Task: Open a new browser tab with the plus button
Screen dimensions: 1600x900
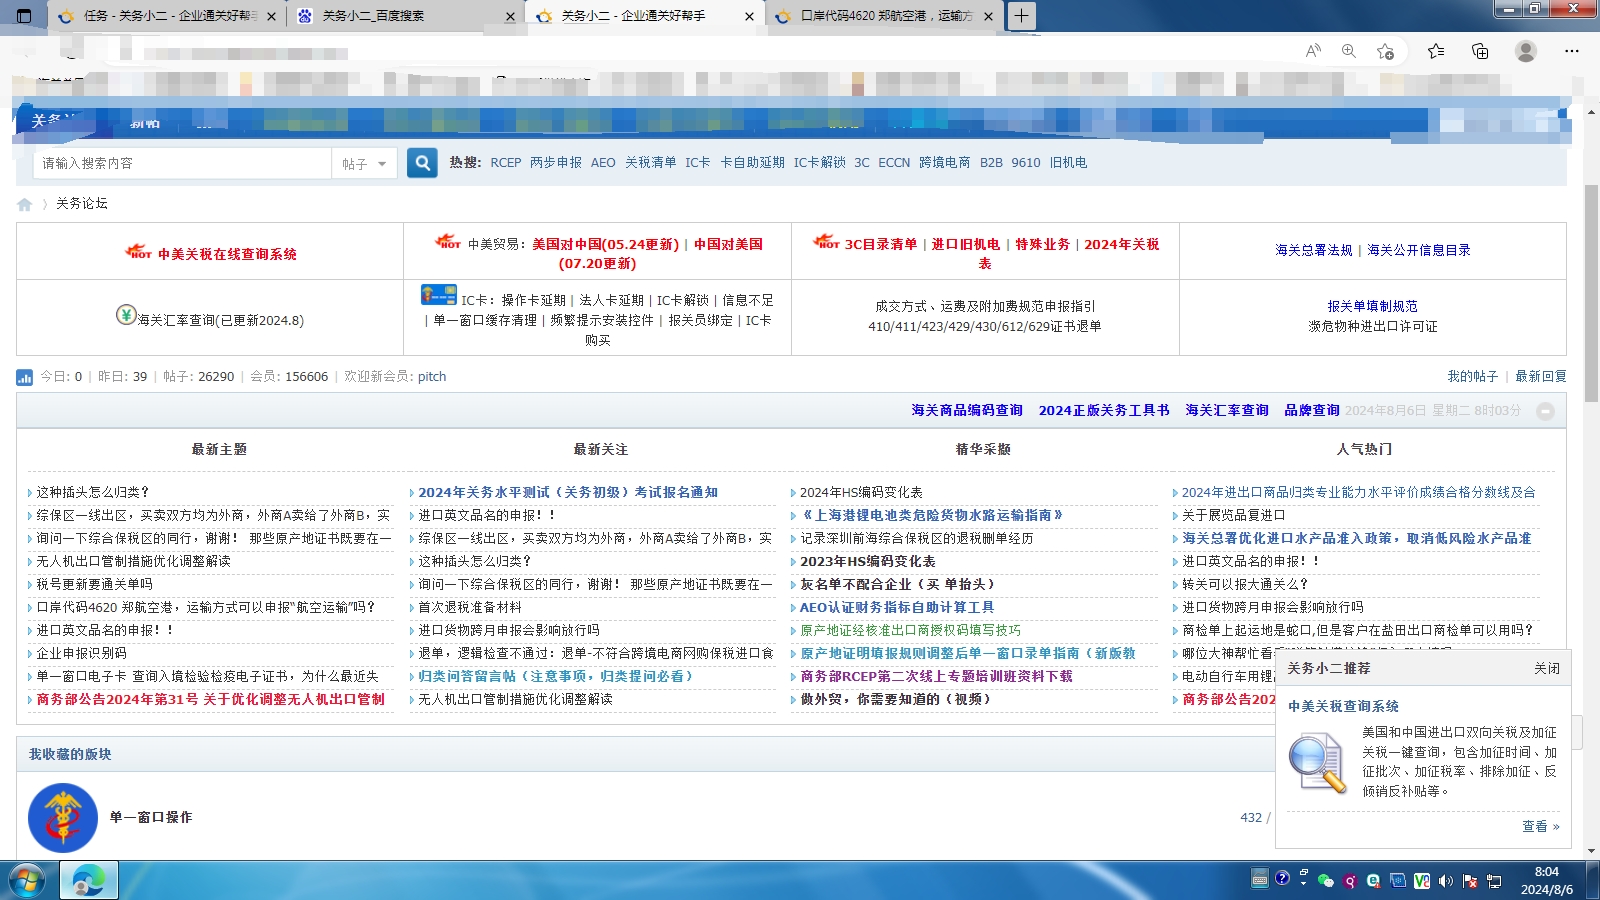Action: [x=1021, y=16]
